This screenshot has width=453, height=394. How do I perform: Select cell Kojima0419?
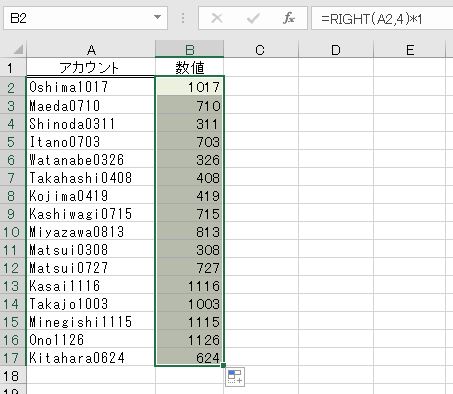click(91, 195)
